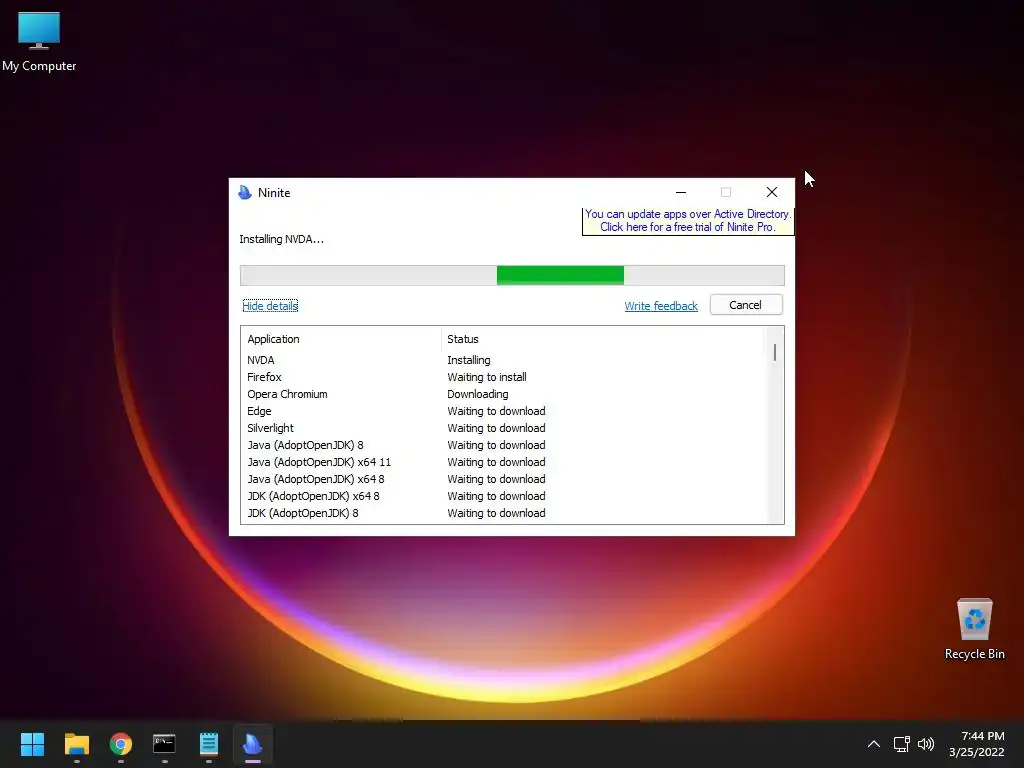Click the Ninite taskbar icon
The height and width of the screenshot is (768, 1024).
click(x=253, y=744)
